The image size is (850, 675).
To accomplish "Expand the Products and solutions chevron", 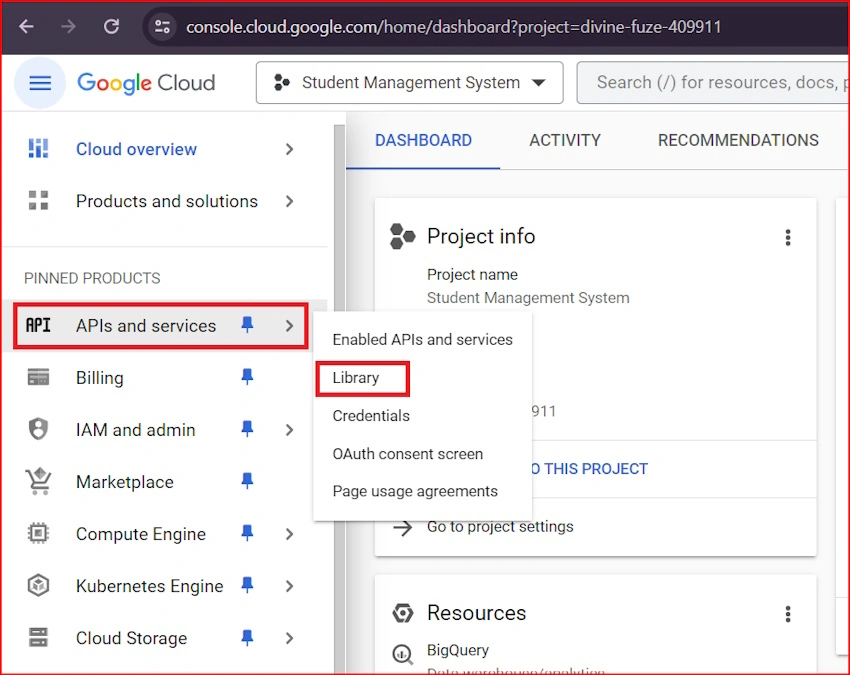I will coord(289,201).
